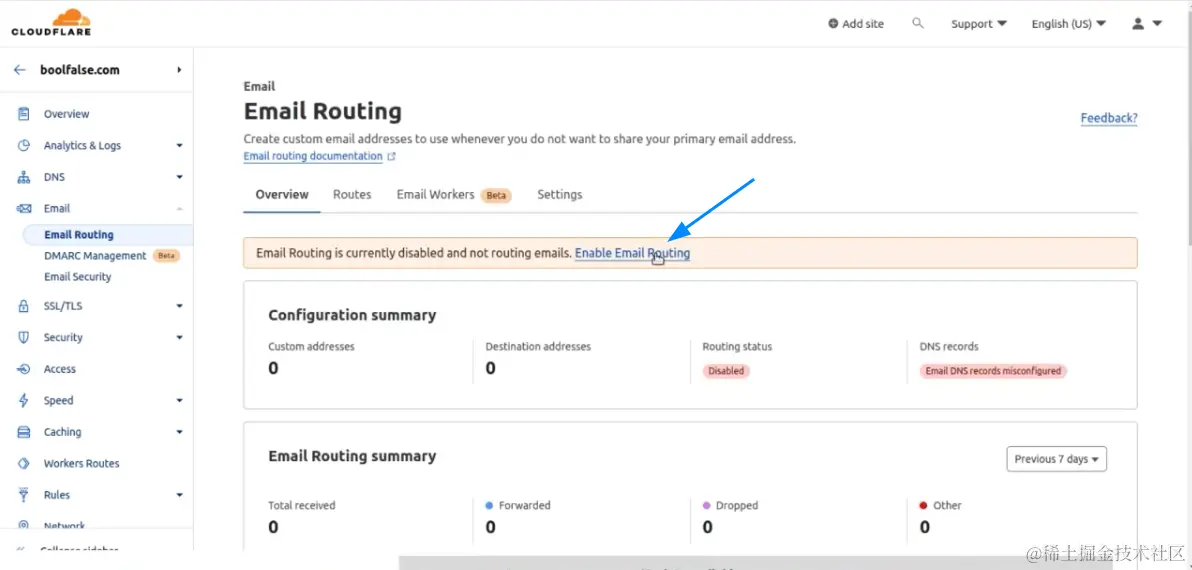The height and width of the screenshot is (570, 1192).
Task: Switch to the Settings tab
Action: point(560,195)
